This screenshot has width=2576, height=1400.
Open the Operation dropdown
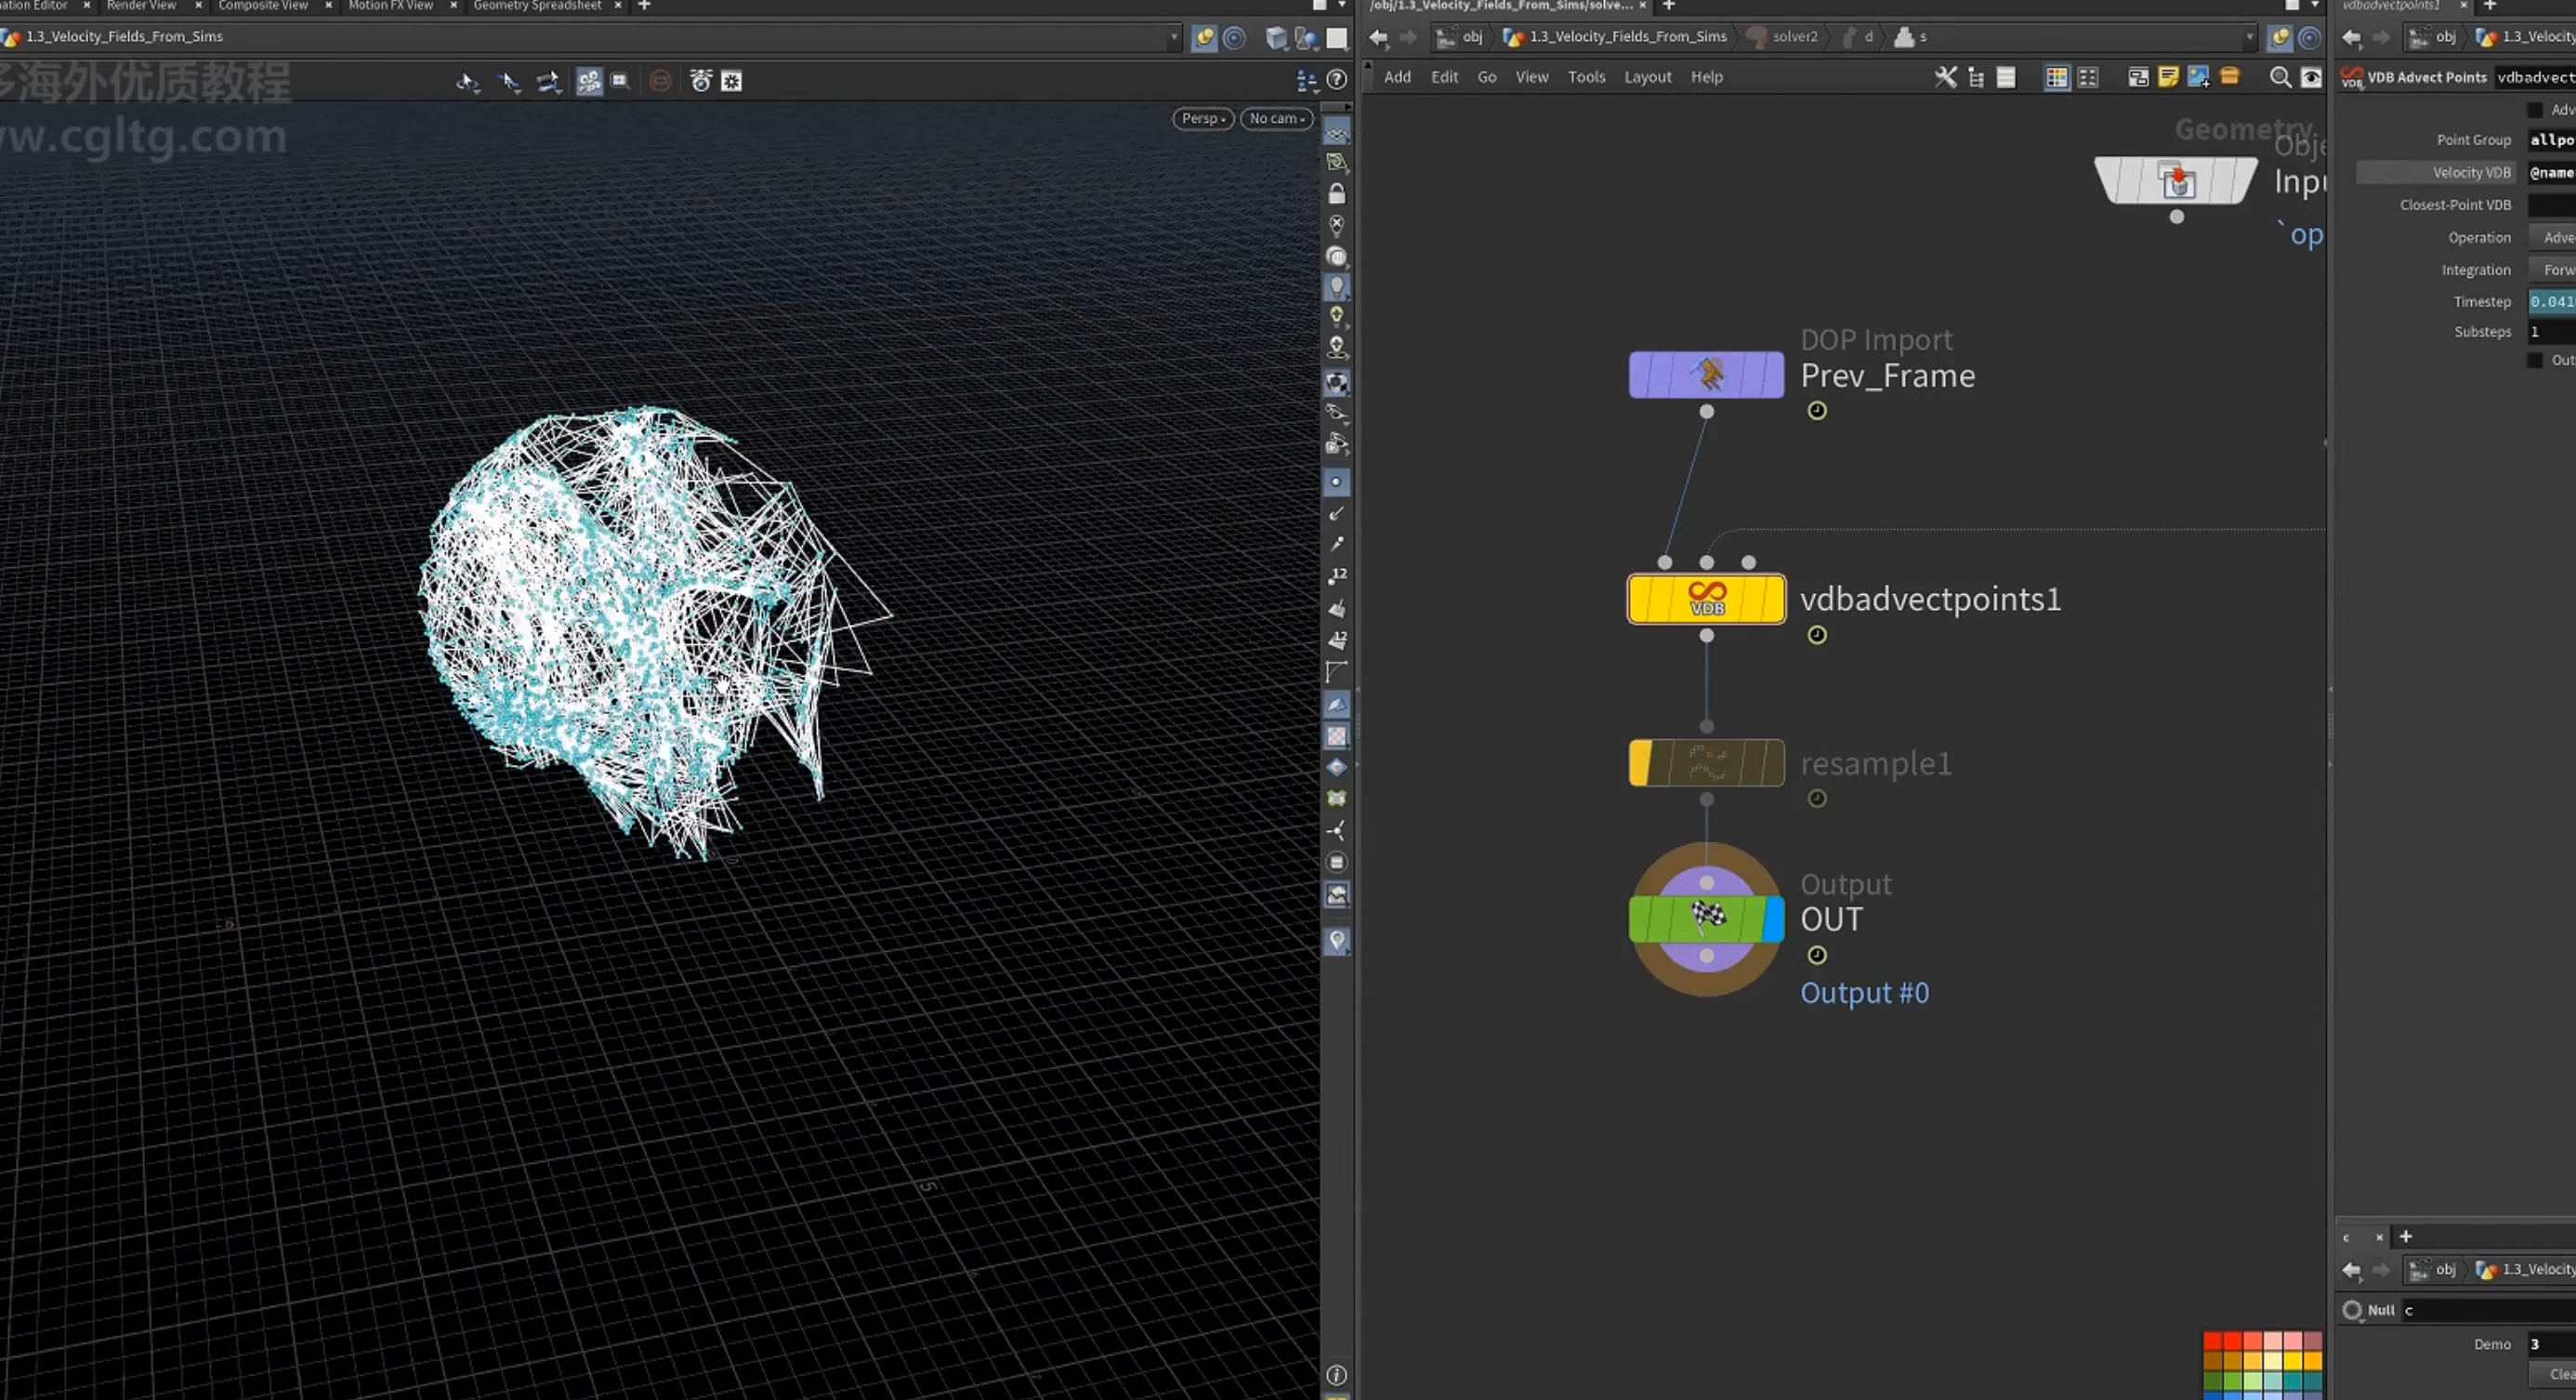pyautogui.click(x=2553, y=237)
